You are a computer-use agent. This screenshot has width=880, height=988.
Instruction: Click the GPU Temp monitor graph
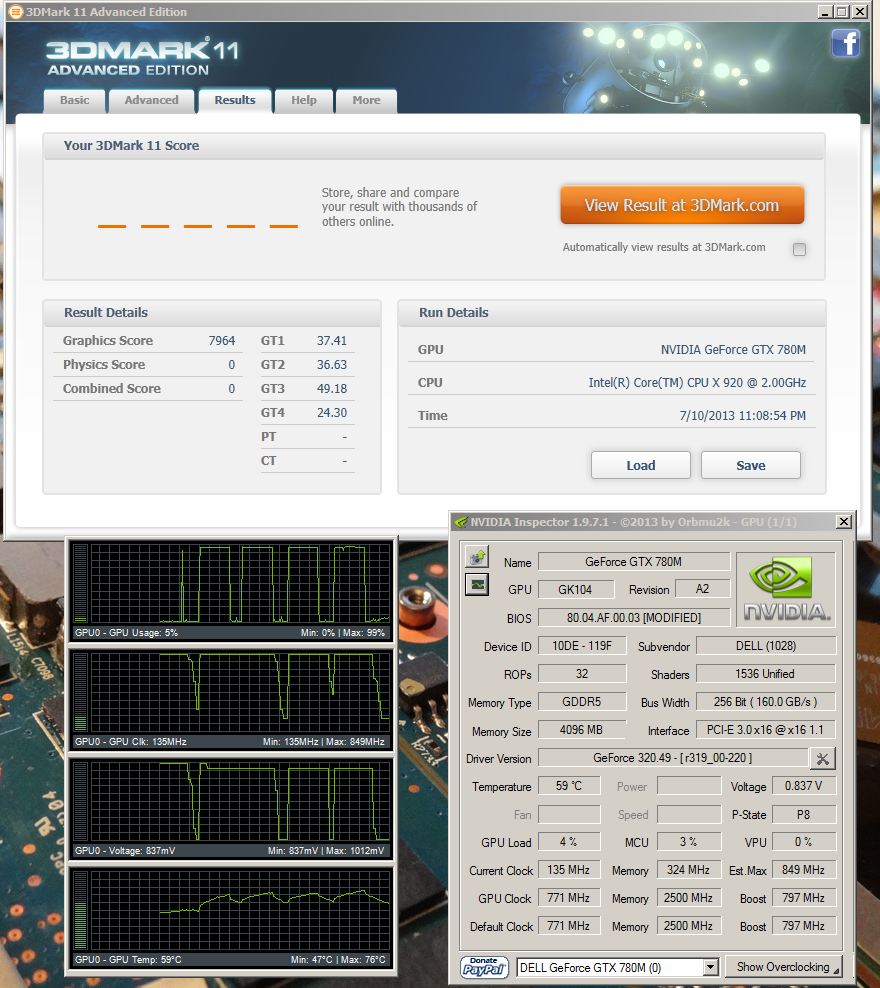click(231, 917)
